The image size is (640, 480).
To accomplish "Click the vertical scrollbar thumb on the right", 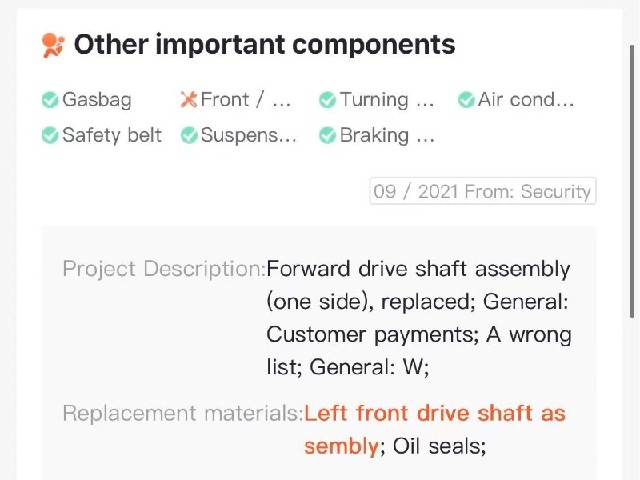I will pyautogui.click(x=632, y=181).
